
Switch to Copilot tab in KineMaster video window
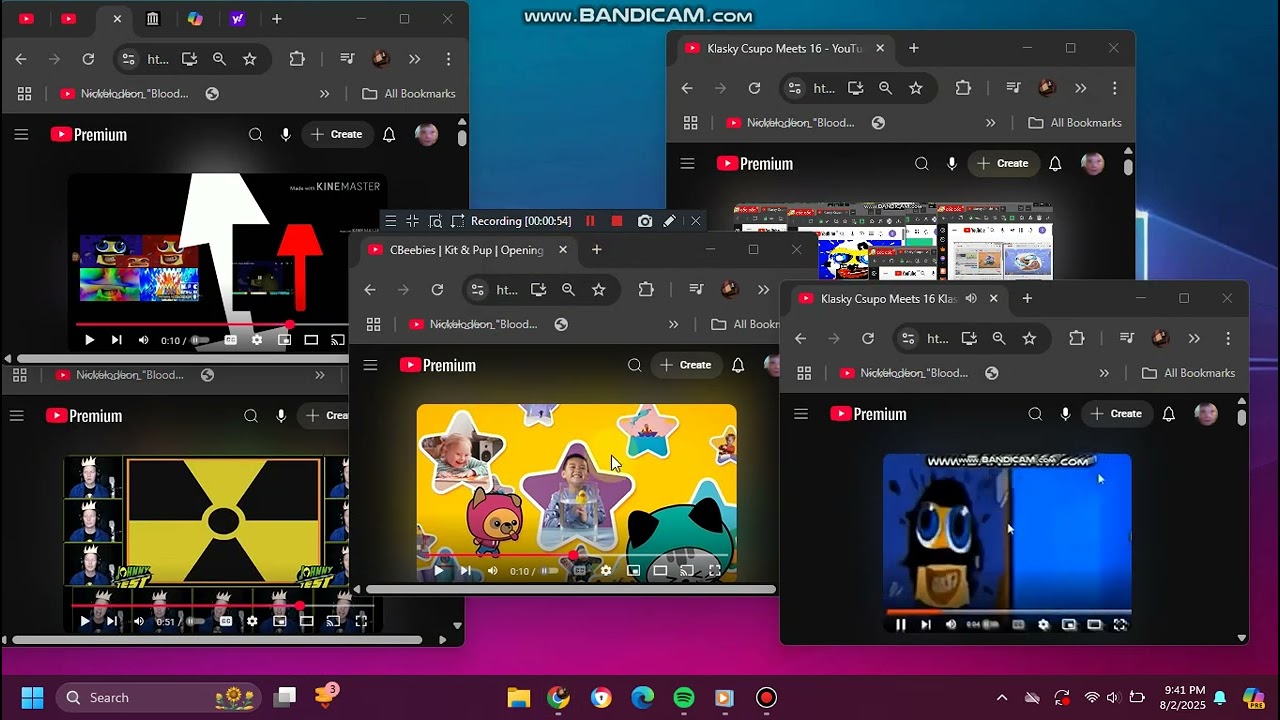[x=195, y=19]
